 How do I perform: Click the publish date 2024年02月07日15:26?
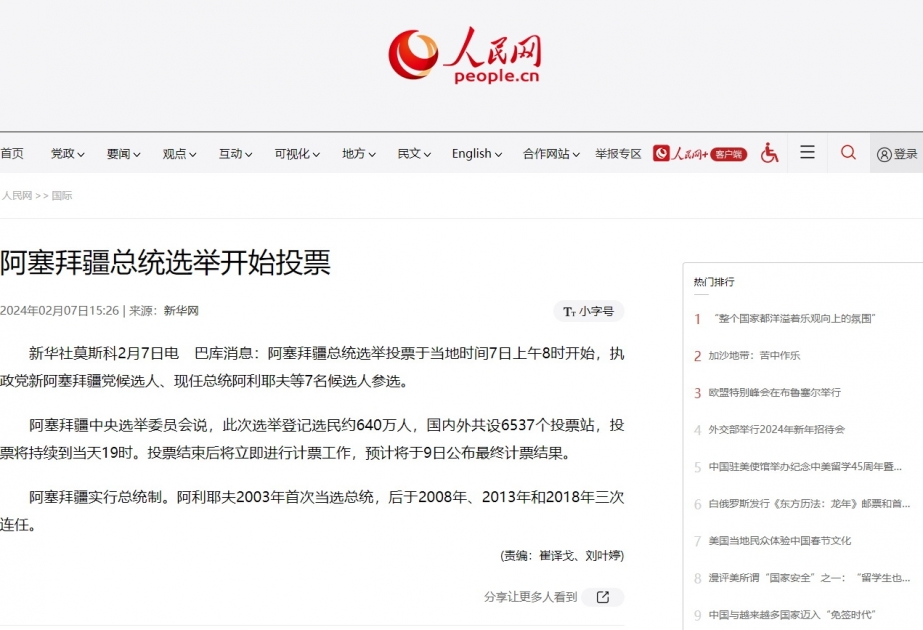[59, 311]
